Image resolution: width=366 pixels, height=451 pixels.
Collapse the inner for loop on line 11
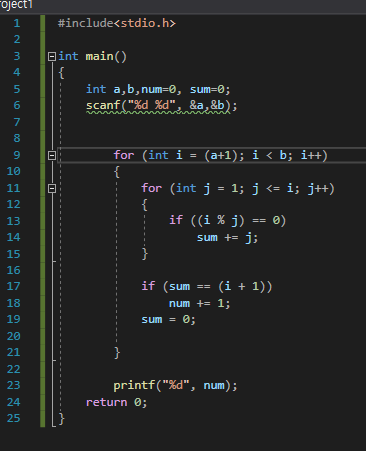[x=52, y=189]
